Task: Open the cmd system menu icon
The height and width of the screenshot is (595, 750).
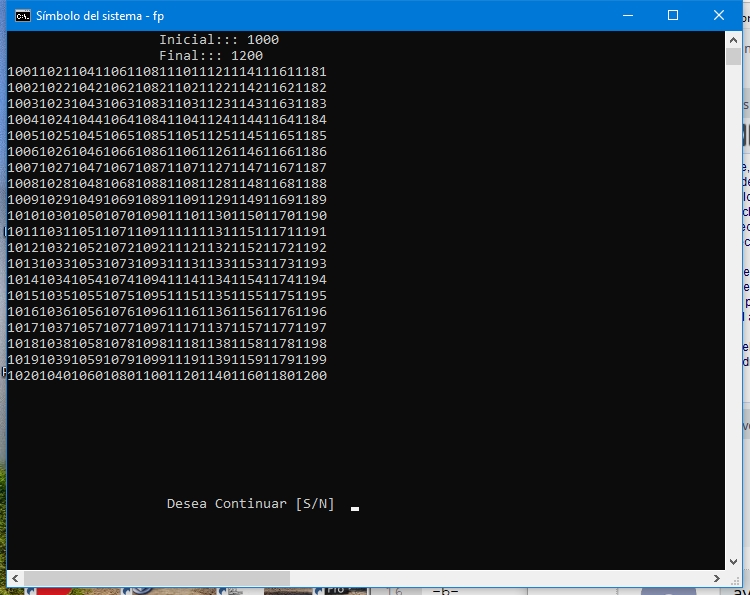Action: (x=22, y=16)
